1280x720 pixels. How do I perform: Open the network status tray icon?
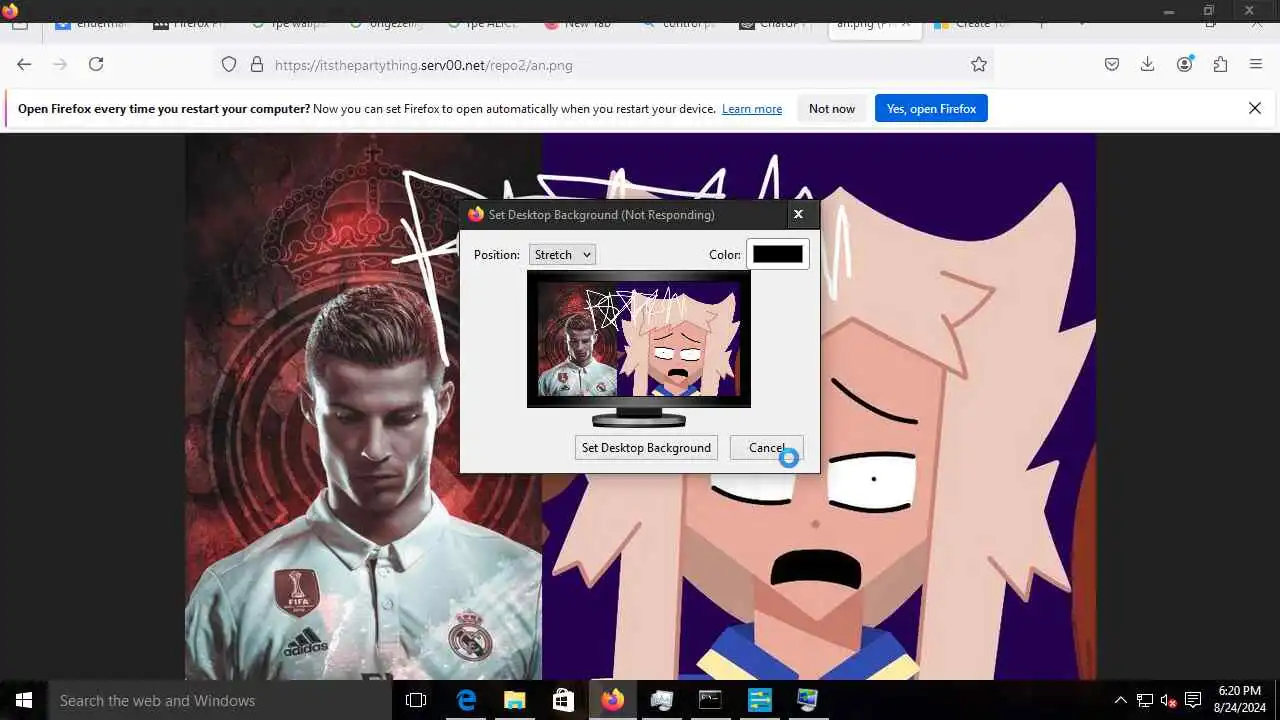point(1145,700)
